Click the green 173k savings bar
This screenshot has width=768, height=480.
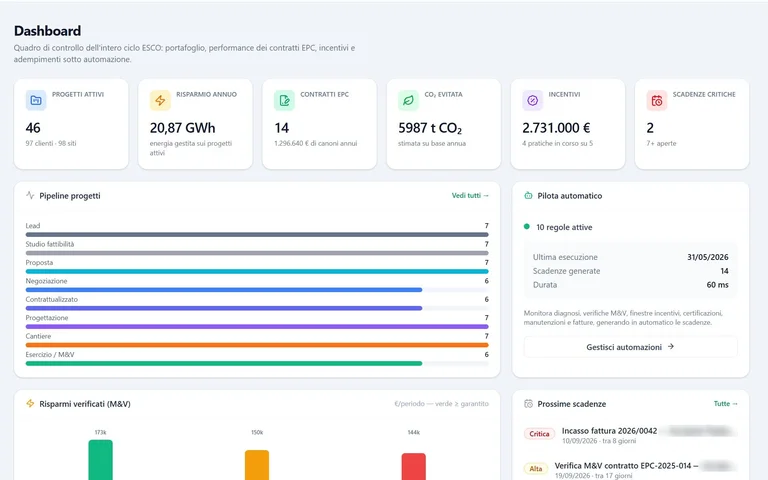point(100,460)
